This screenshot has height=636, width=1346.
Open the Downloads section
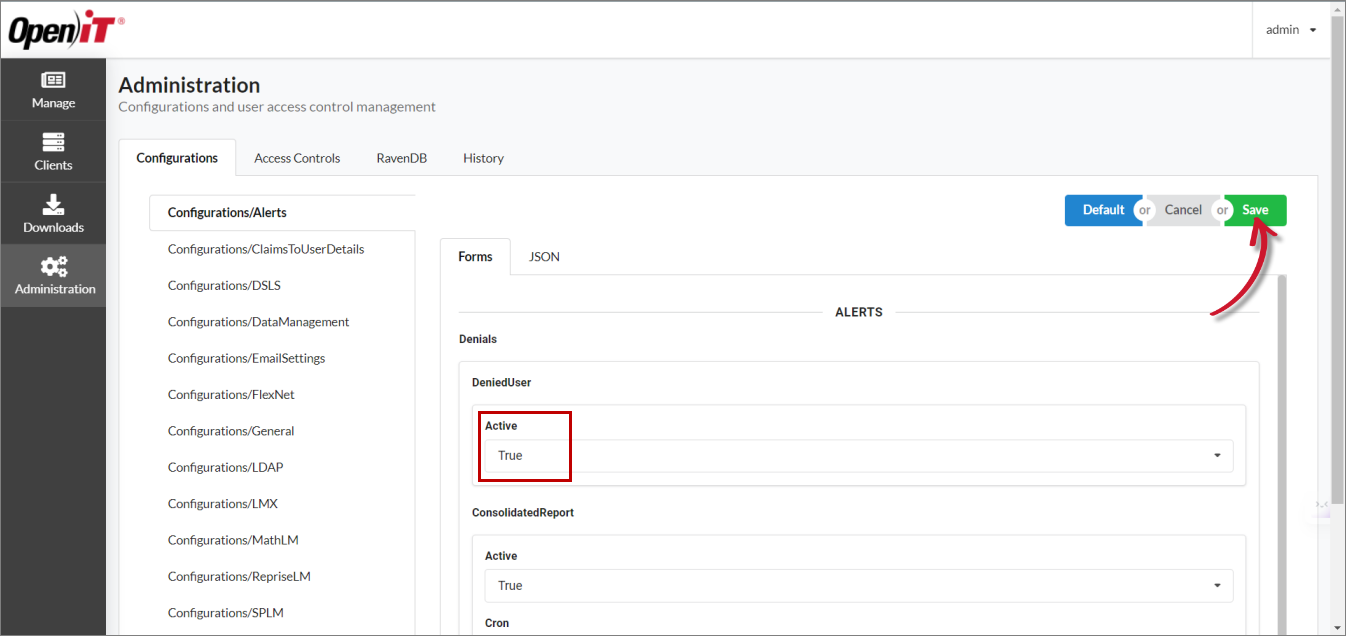(x=52, y=213)
